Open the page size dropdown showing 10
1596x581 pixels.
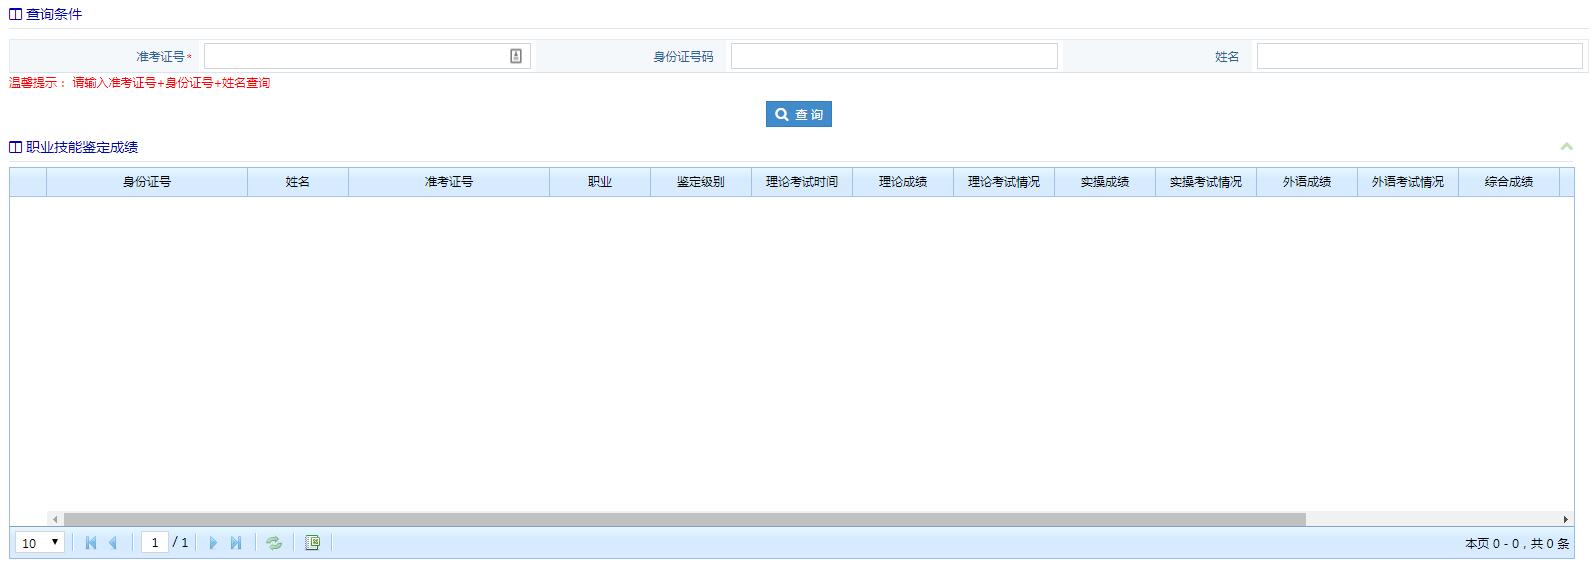(x=41, y=543)
